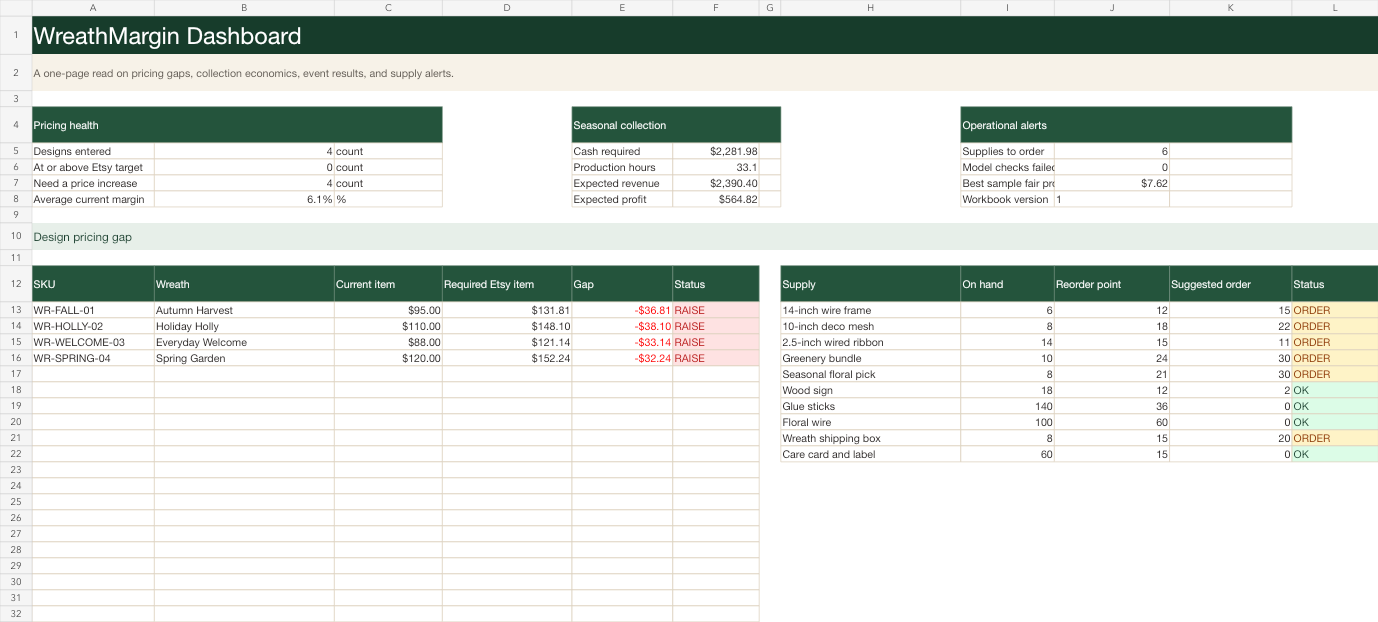
Task: Click the Required Etsy item header cell
Action: [x=507, y=284]
